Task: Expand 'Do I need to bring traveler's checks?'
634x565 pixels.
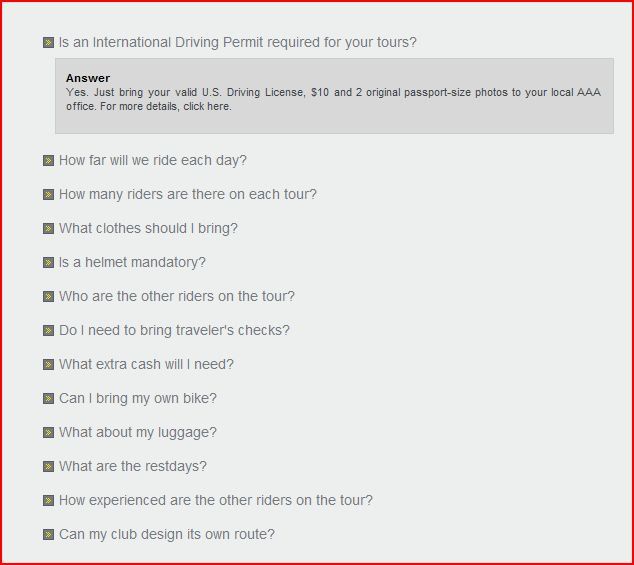Action: coord(174,330)
